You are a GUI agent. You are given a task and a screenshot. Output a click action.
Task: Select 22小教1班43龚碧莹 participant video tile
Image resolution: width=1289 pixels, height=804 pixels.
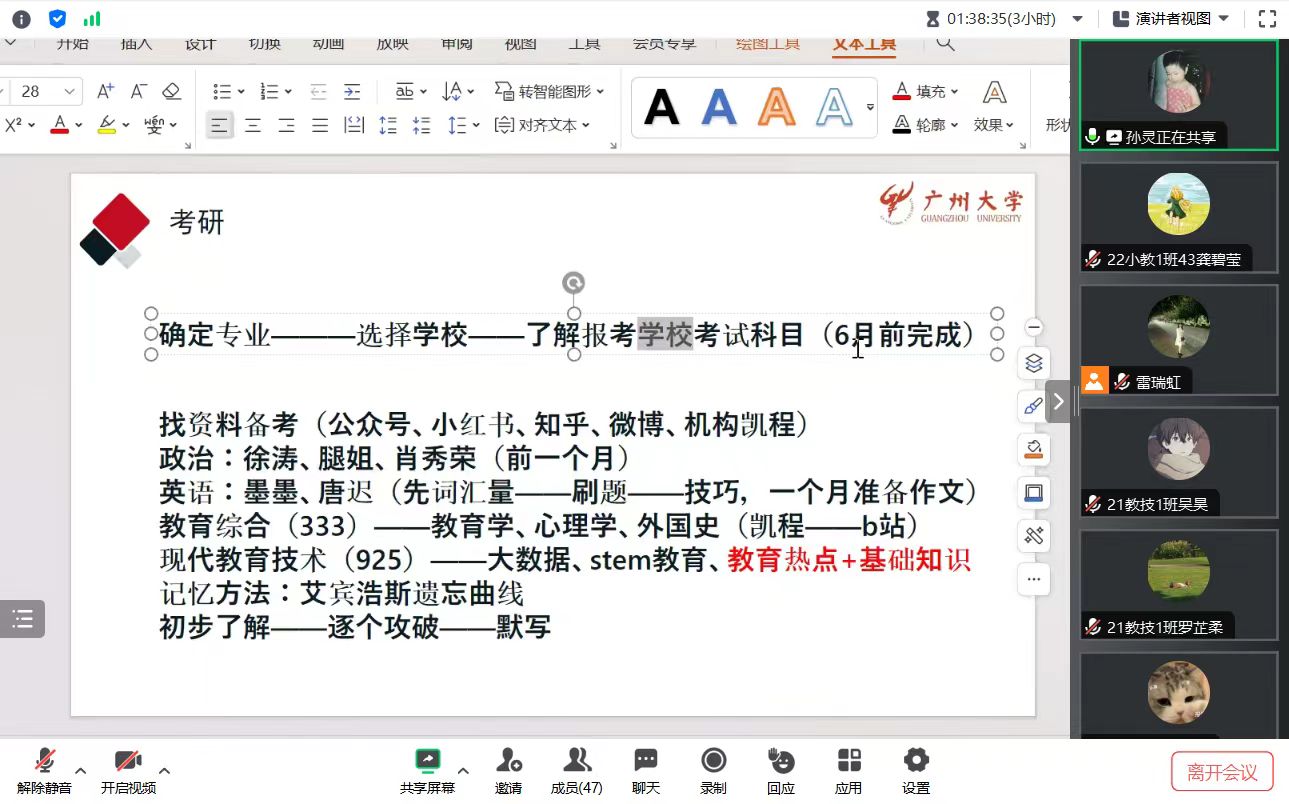click(1178, 216)
